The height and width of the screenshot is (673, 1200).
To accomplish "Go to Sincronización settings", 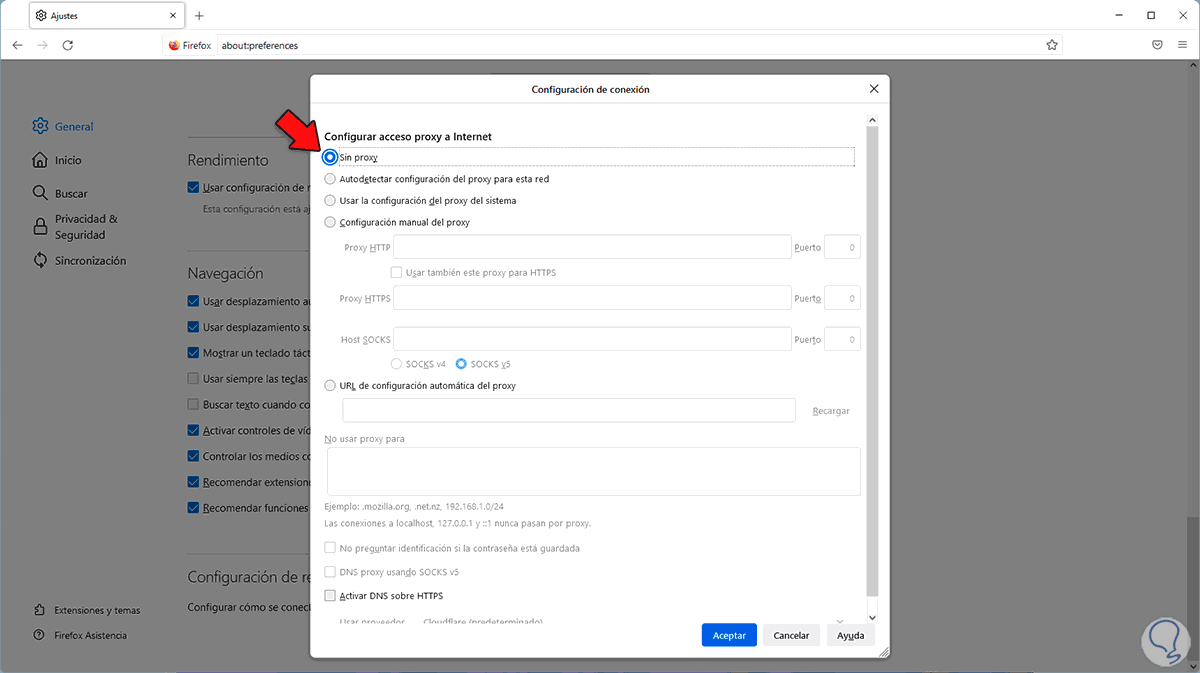I will pos(90,260).
